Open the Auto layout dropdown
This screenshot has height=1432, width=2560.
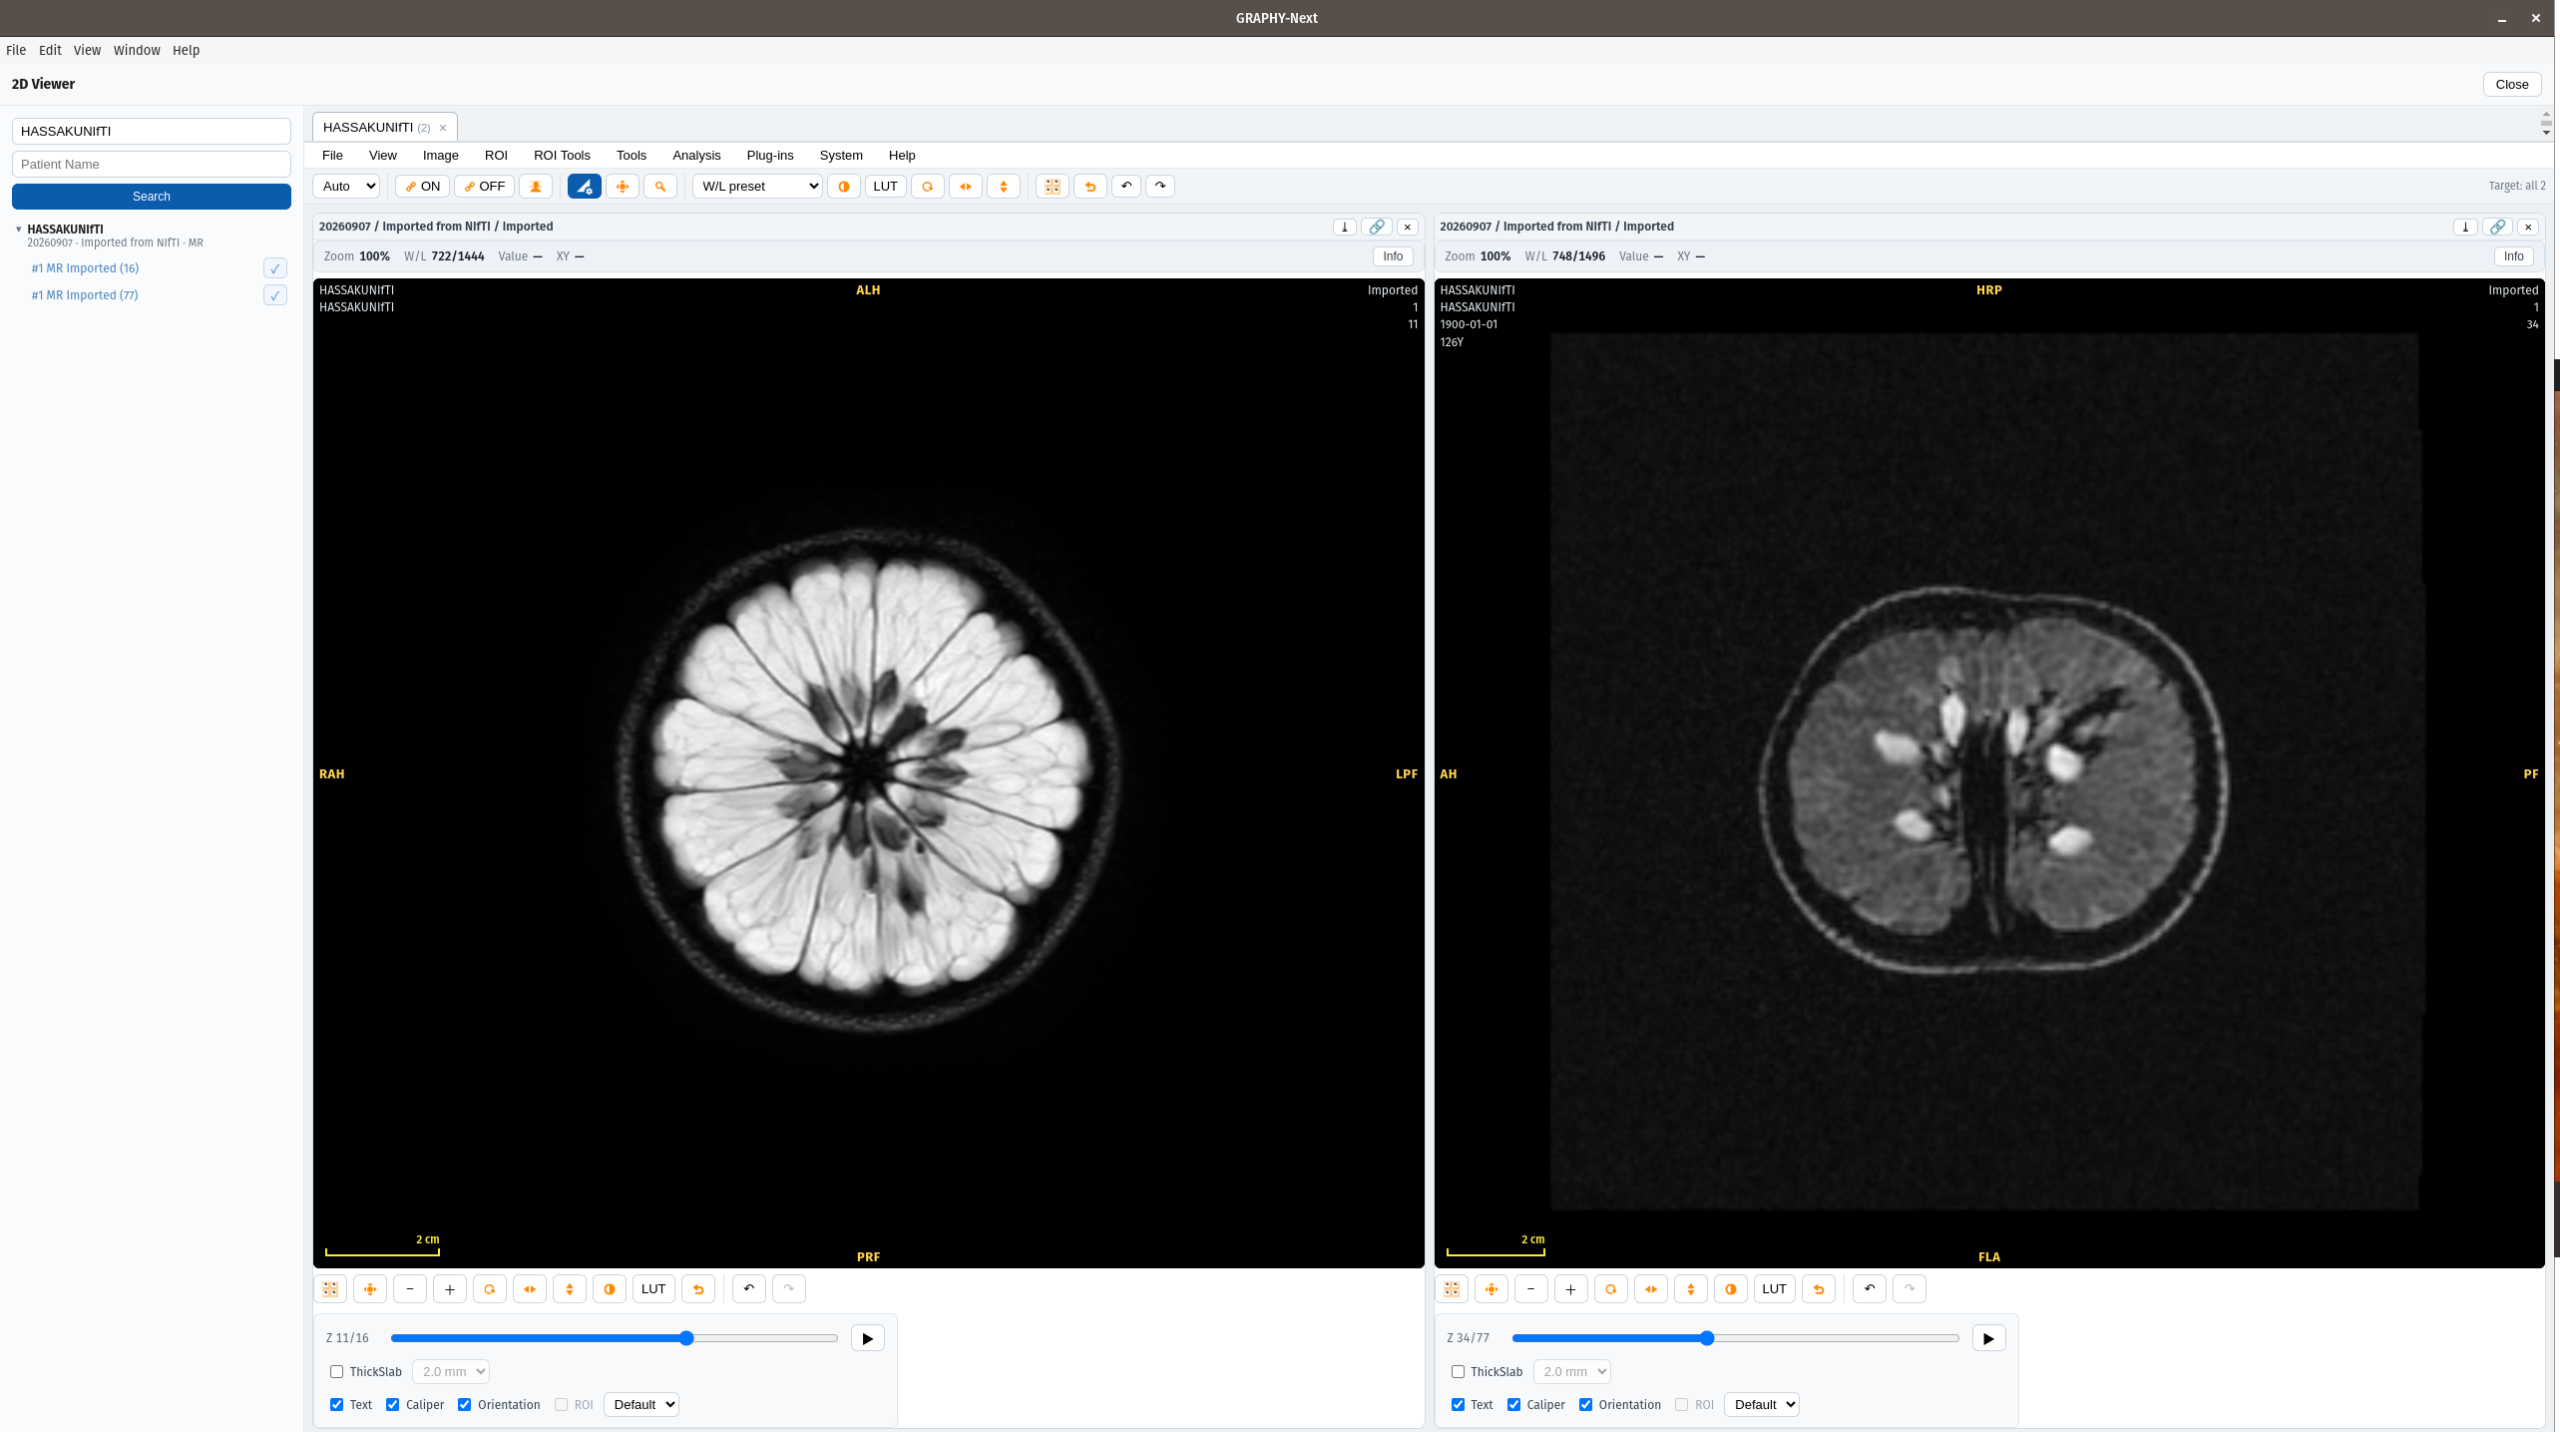tap(346, 186)
